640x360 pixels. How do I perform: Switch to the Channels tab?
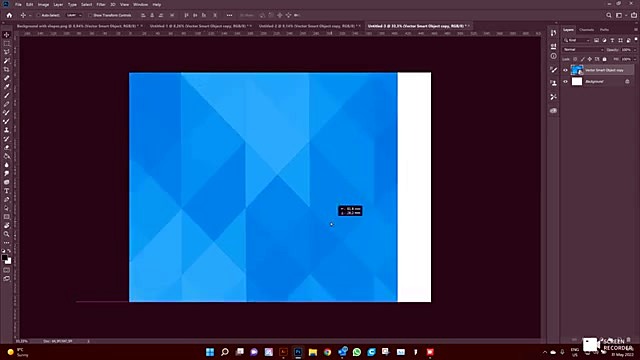(x=587, y=30)
